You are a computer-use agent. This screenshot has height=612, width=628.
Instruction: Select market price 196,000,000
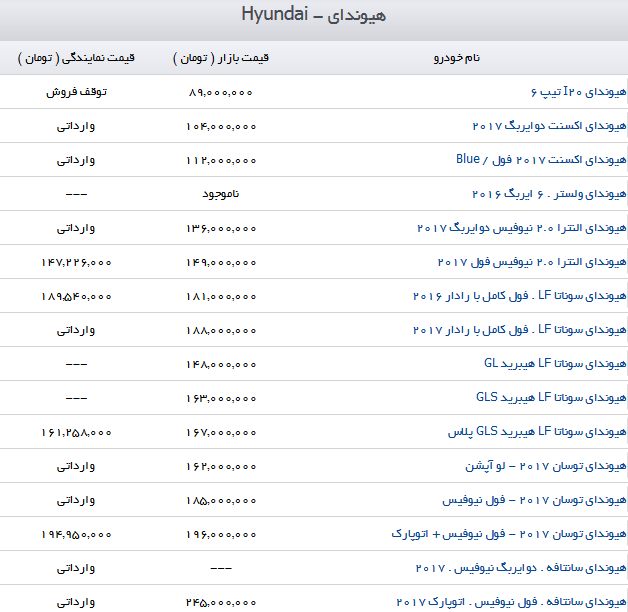[x=221, y=535]
